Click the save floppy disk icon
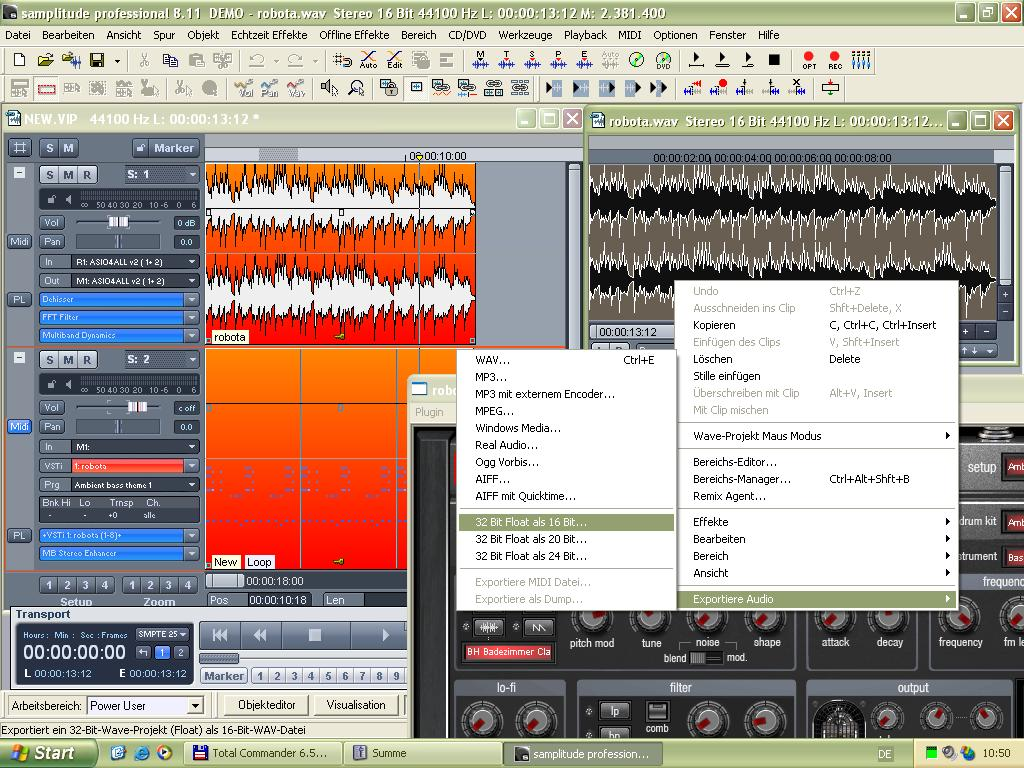 (x=97, y=61)
